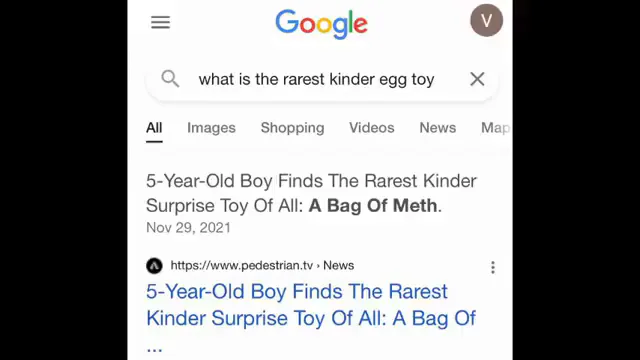This screenshot has height=360, width=640.
Task: Click the pedestrian.tv site favicon
Action: [154, 266]
